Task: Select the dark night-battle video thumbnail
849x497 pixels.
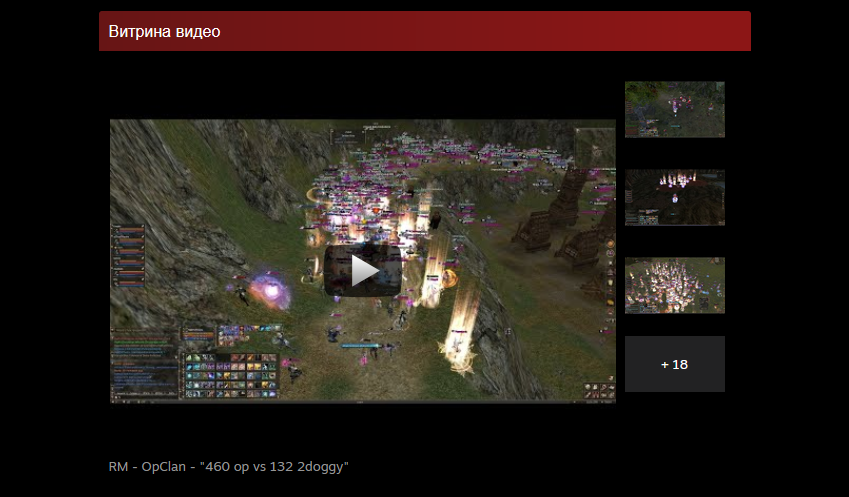Action: [674, 197]
